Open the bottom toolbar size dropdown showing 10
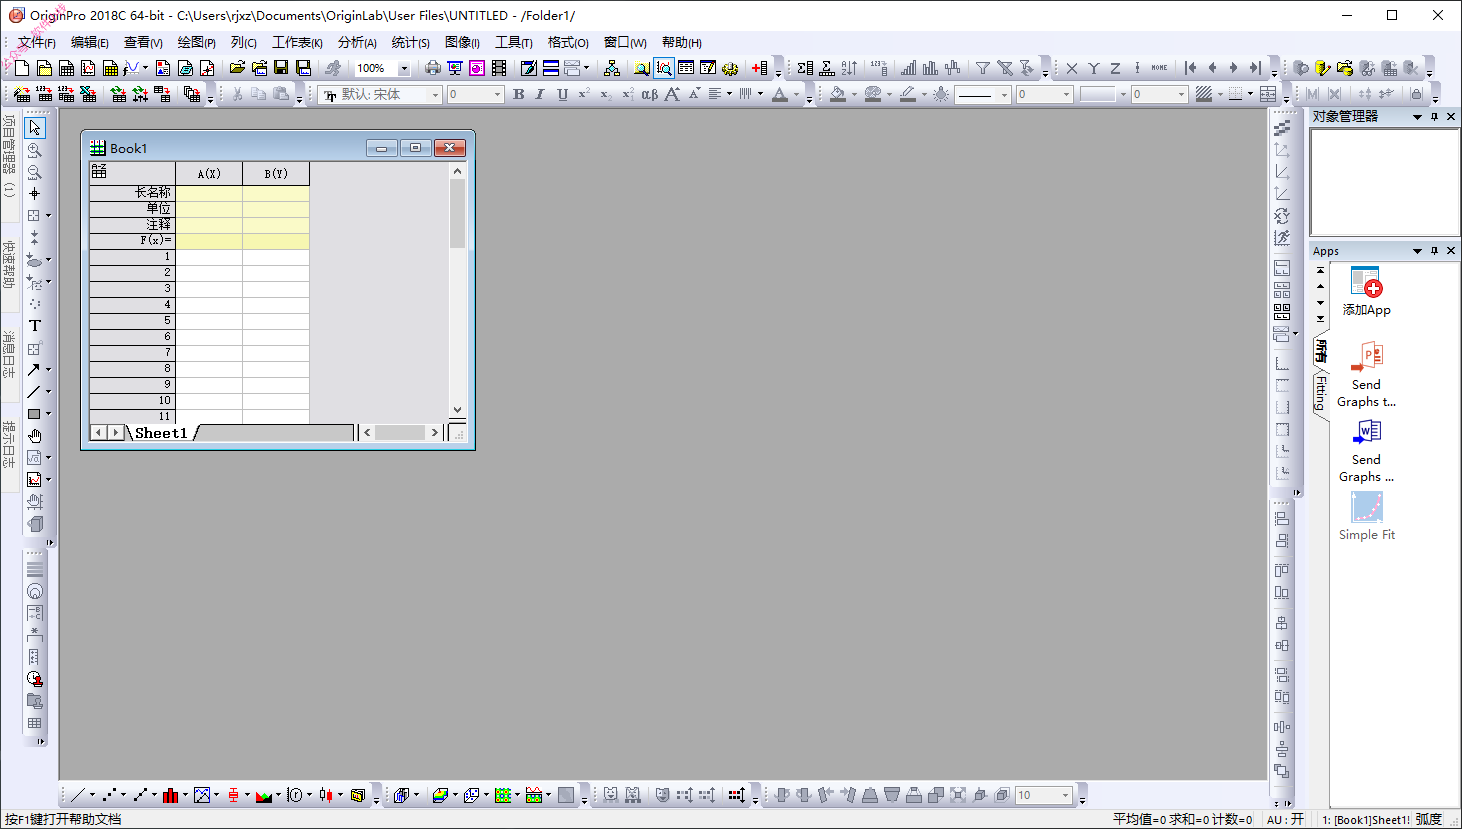This screenshot has height=829, width=1462. [1066, 795]
